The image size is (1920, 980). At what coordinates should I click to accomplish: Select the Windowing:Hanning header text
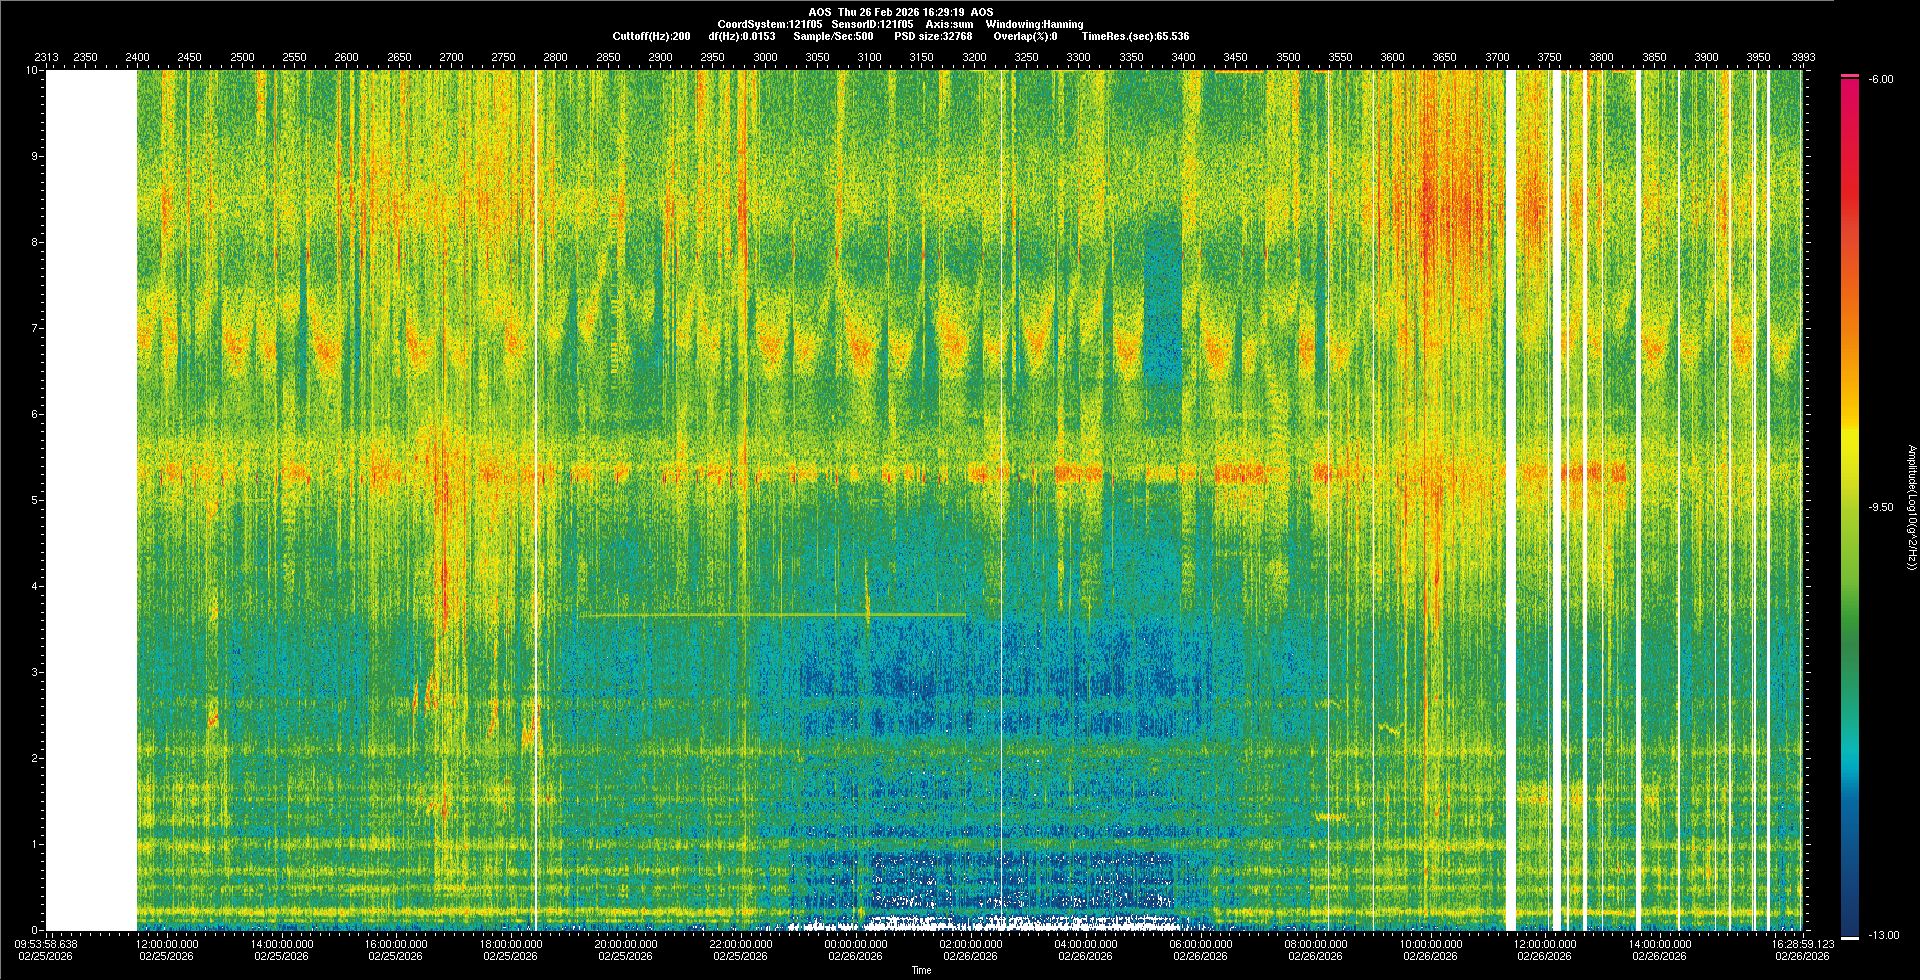coord(1034,24)
